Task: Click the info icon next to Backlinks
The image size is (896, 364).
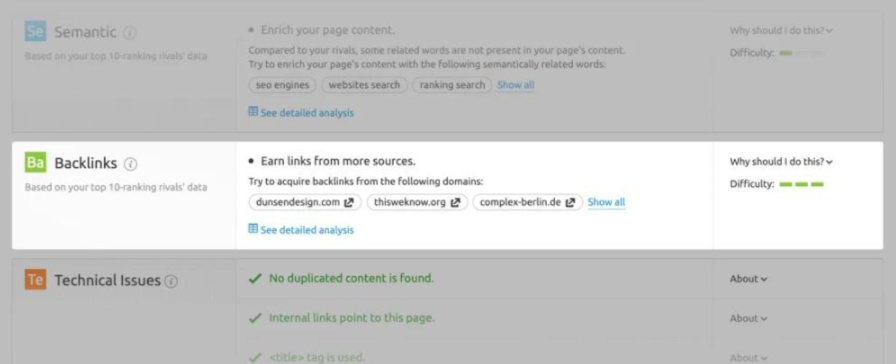Action: point(131,164)
